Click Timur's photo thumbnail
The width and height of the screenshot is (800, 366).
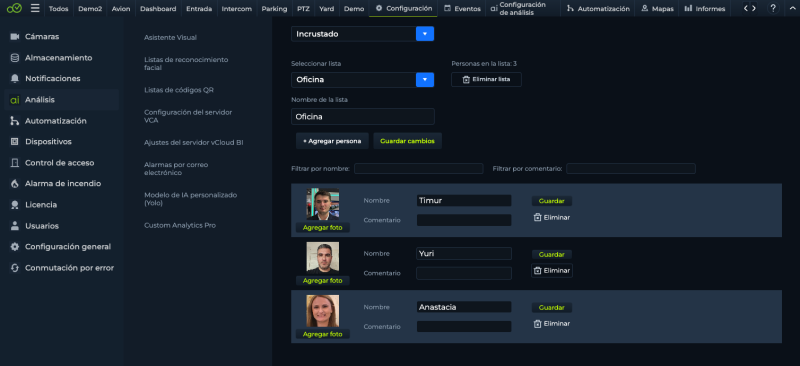[x=322, y=204]
